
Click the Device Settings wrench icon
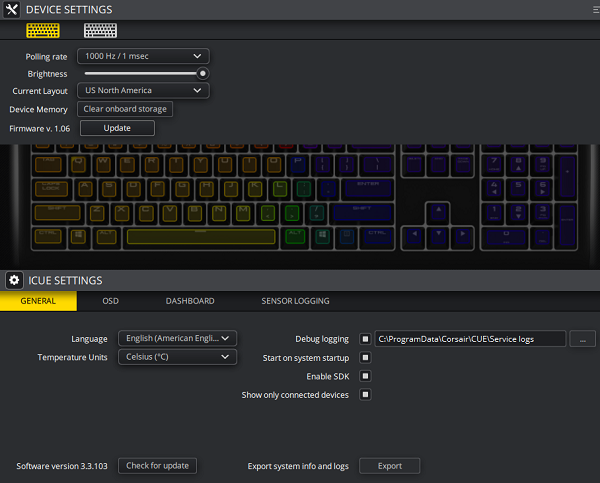13,10
